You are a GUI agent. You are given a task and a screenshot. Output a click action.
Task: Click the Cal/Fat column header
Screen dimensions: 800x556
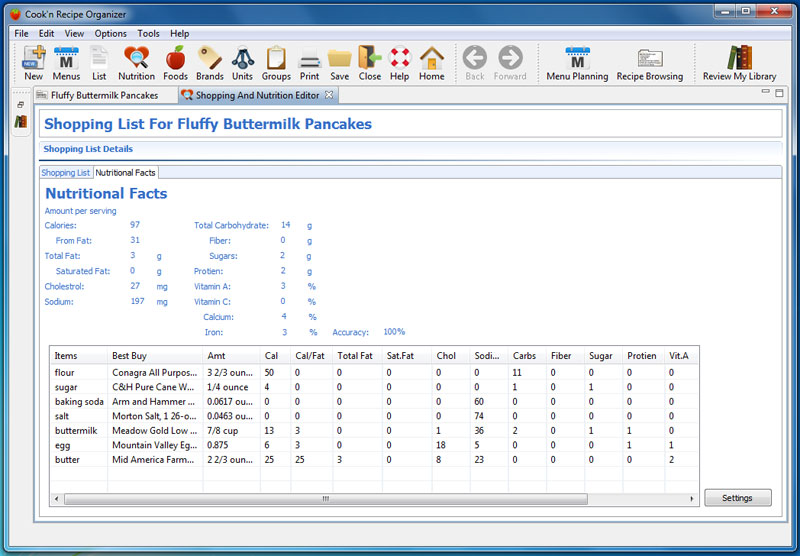pos(311,356)
